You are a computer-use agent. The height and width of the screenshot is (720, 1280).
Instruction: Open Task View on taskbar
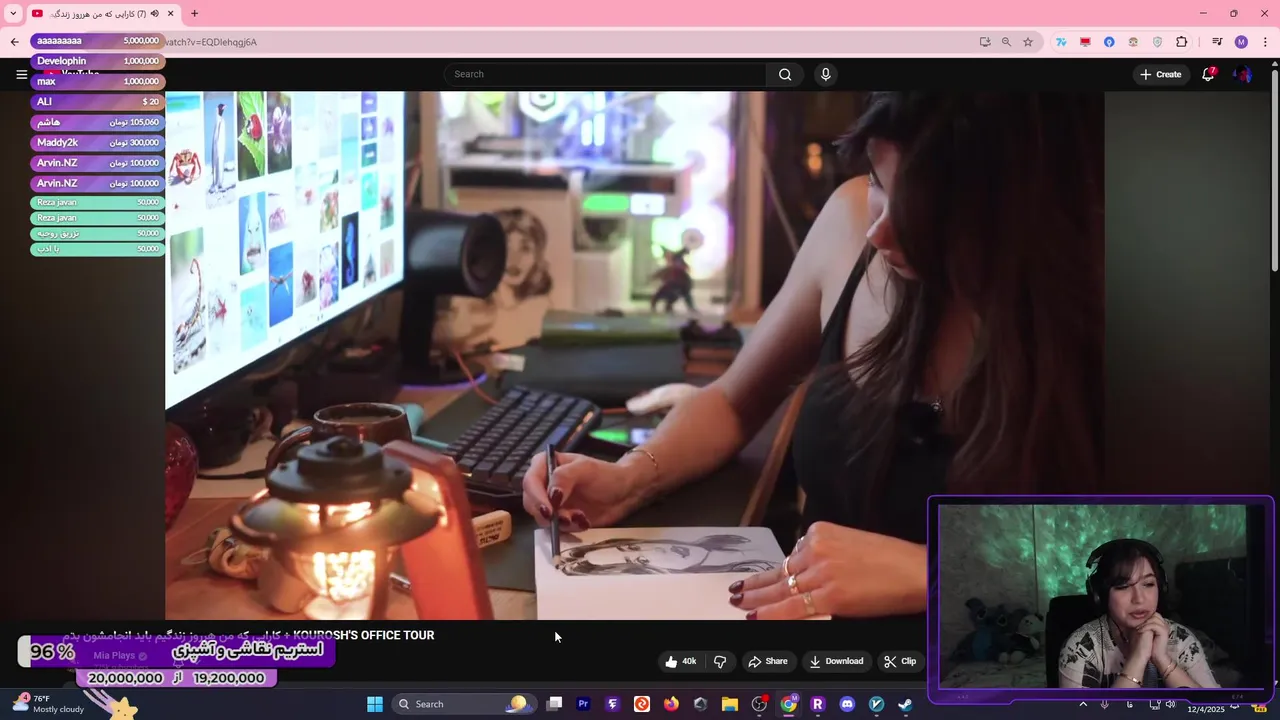pos(555,704)
